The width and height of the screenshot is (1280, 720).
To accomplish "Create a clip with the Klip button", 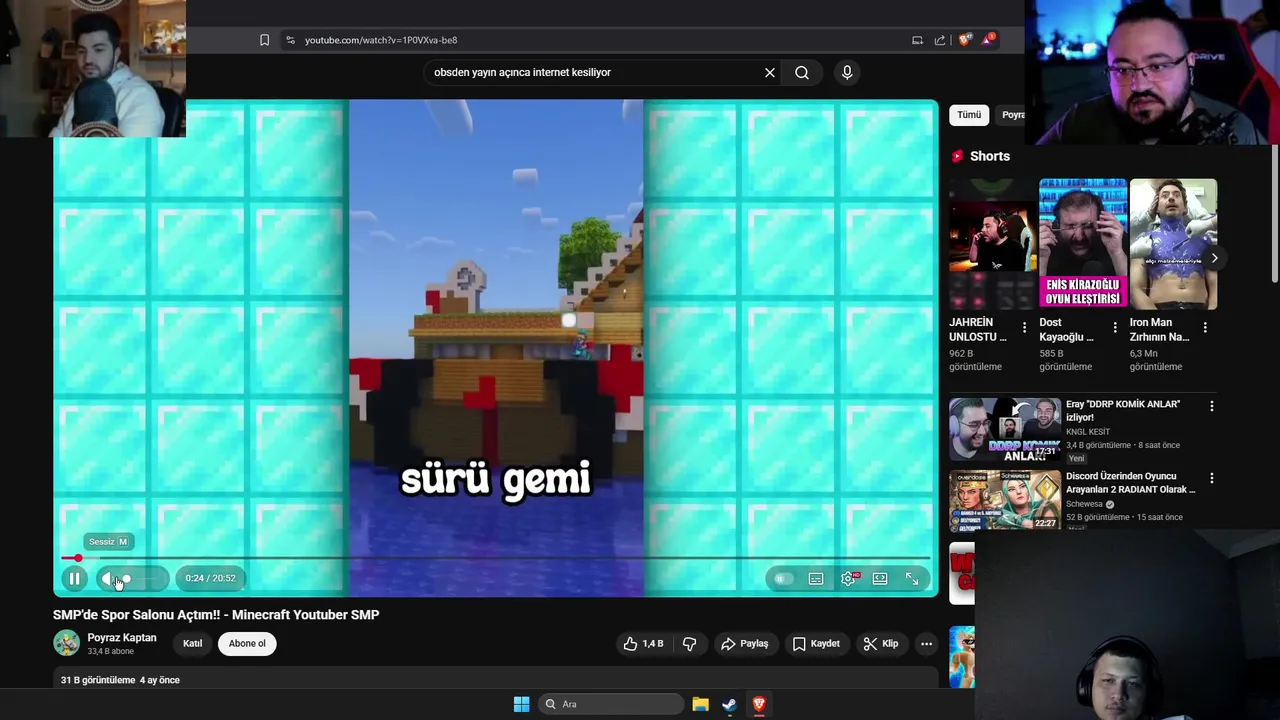I will click(x=881, y=644).
